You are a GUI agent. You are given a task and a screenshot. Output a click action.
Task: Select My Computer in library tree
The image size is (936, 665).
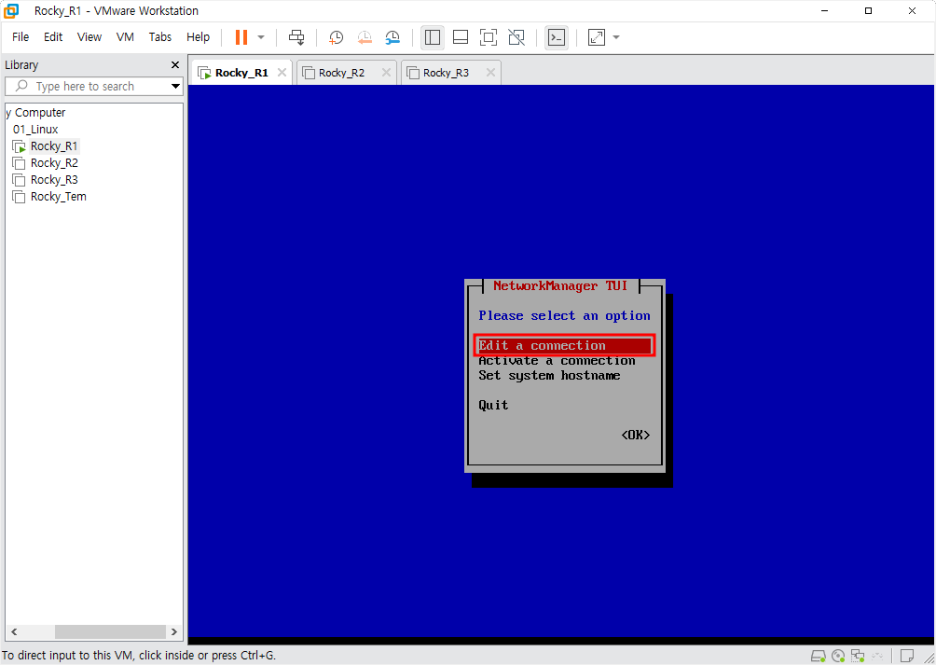tap(36, 112)
